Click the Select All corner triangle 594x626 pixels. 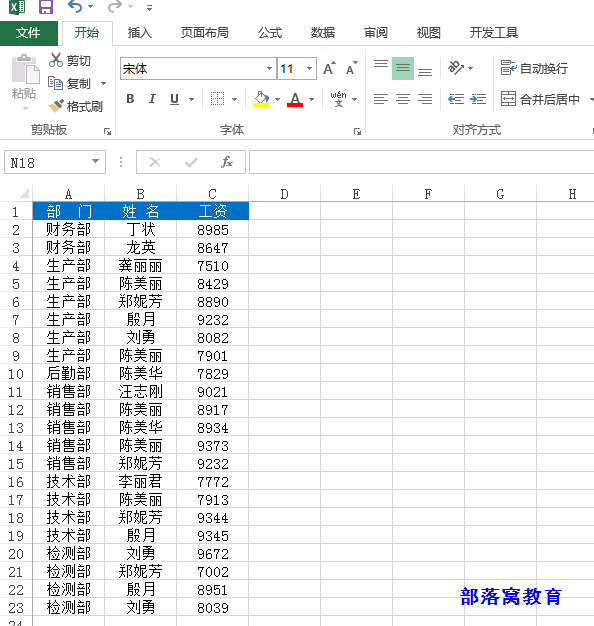(x=24, y=194)
